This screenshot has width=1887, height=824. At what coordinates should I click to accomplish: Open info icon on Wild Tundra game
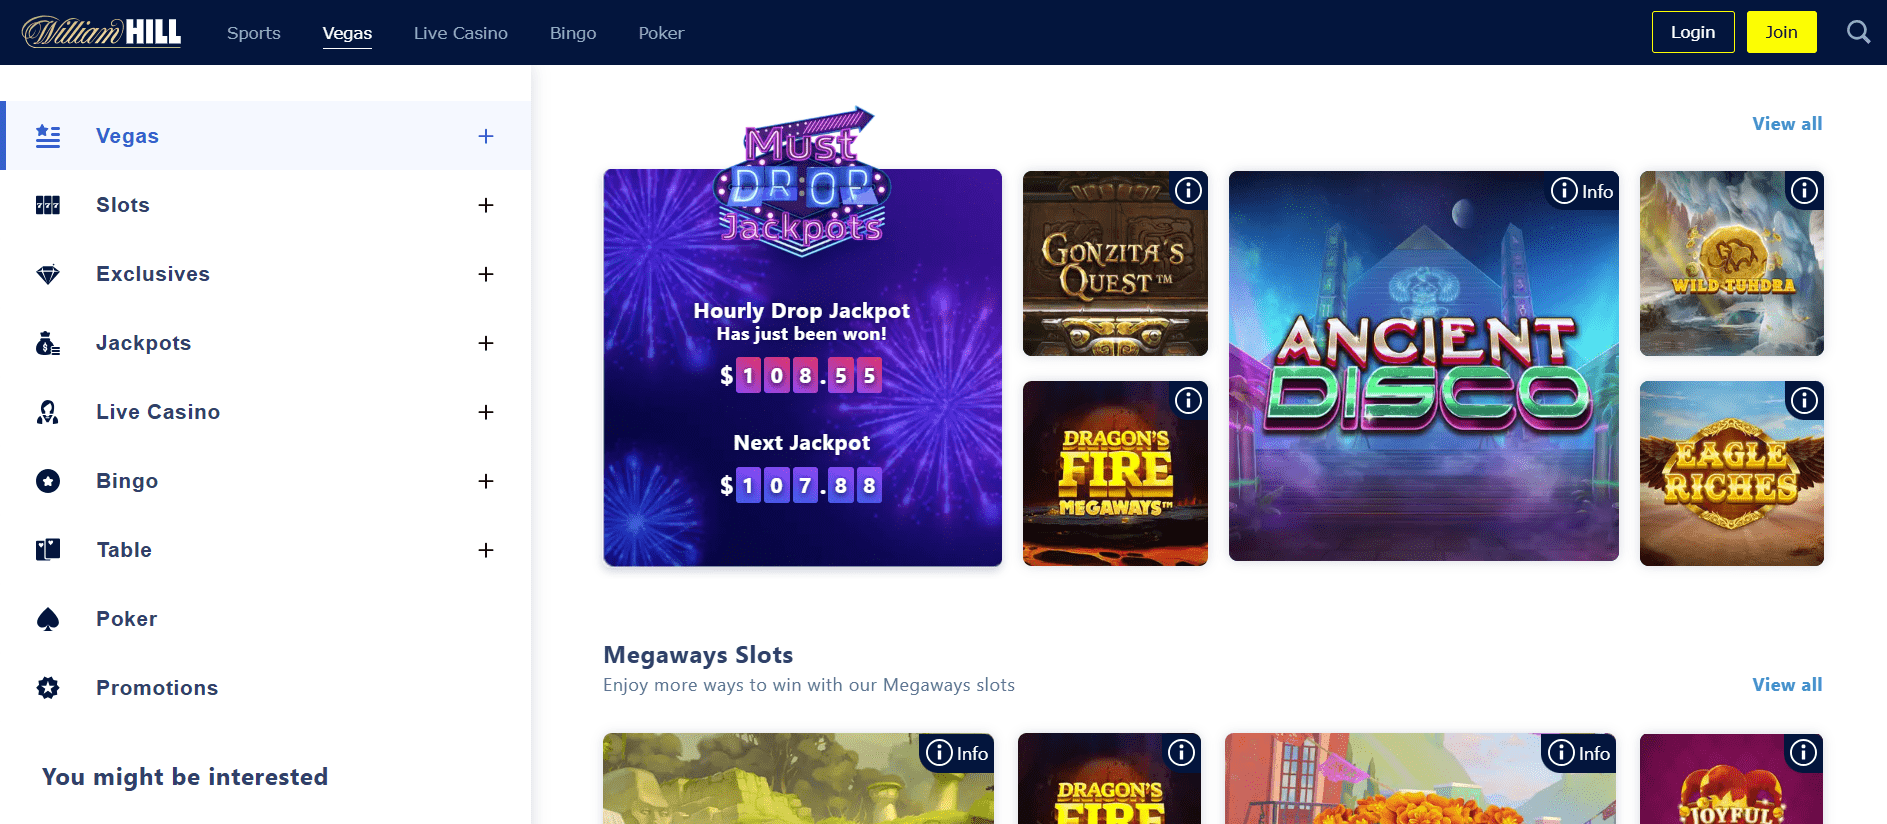1804,190
